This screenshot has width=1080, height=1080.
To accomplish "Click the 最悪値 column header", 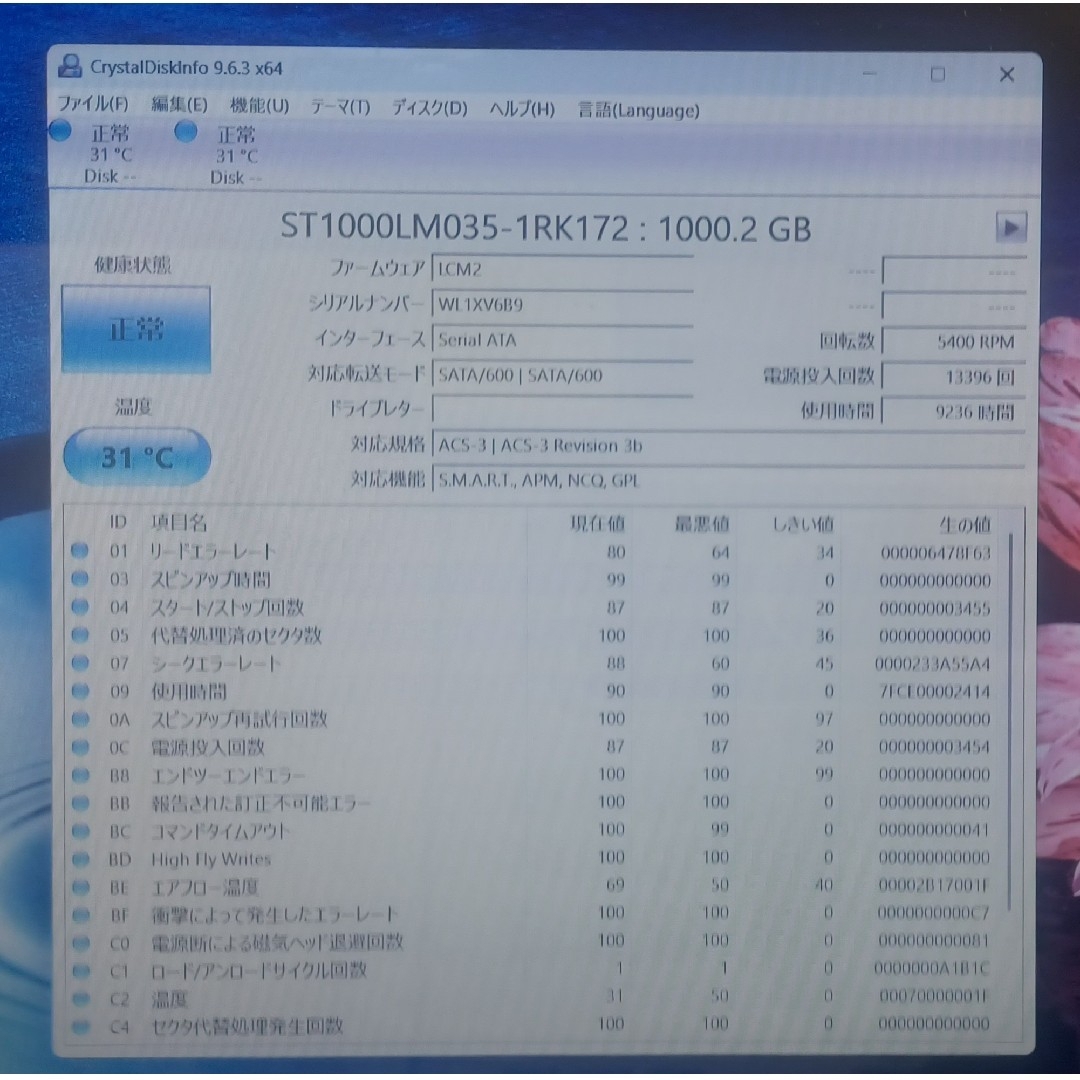I will coord(701,524).
